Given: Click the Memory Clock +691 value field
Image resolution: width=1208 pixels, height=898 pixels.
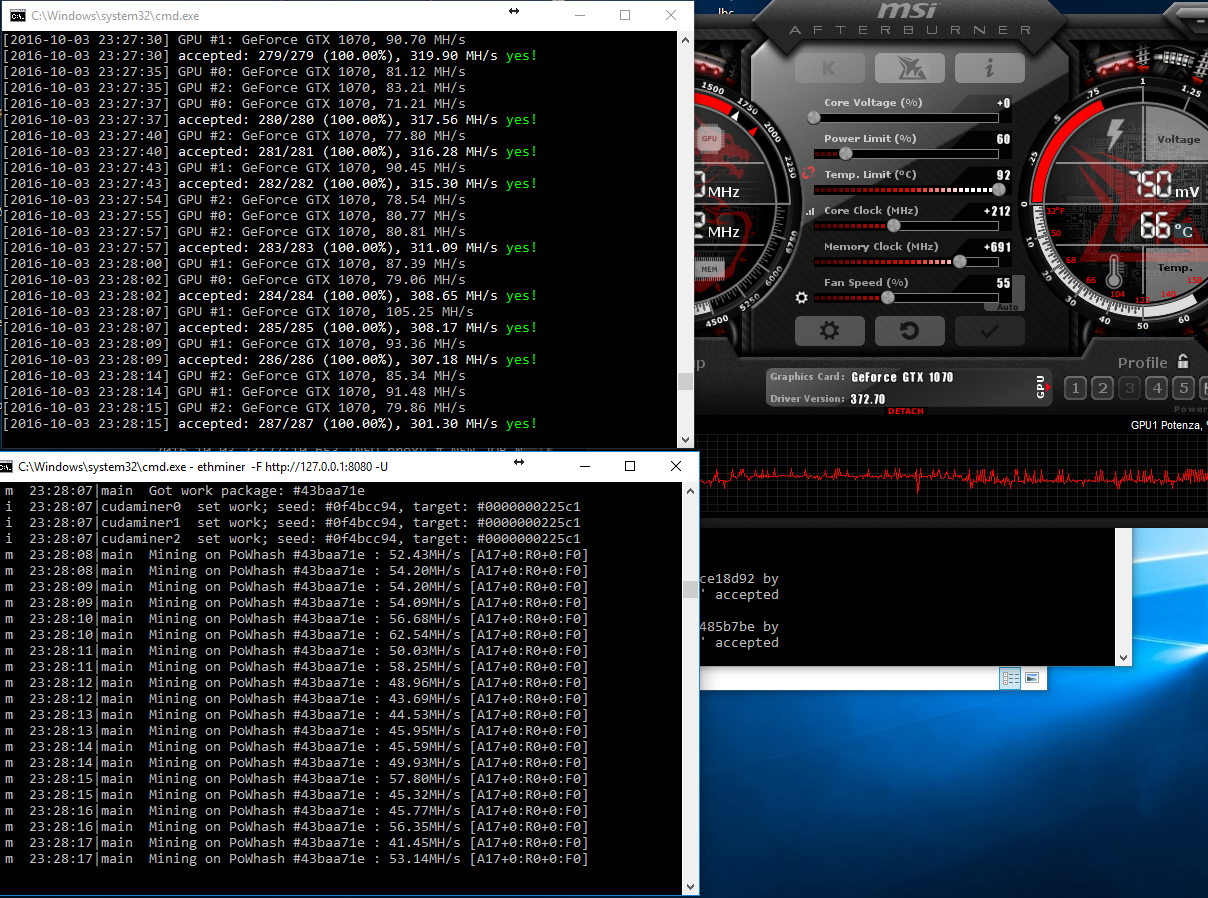Looking at the screenshot, I should [997, 247].
